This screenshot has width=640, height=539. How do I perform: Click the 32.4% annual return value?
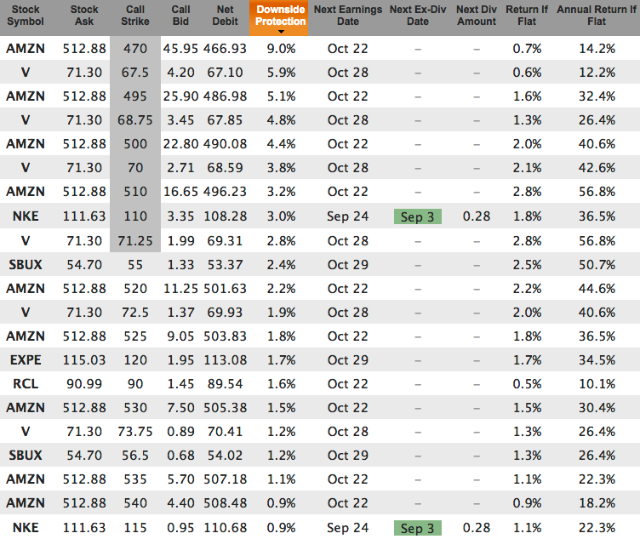coord(597,96)
